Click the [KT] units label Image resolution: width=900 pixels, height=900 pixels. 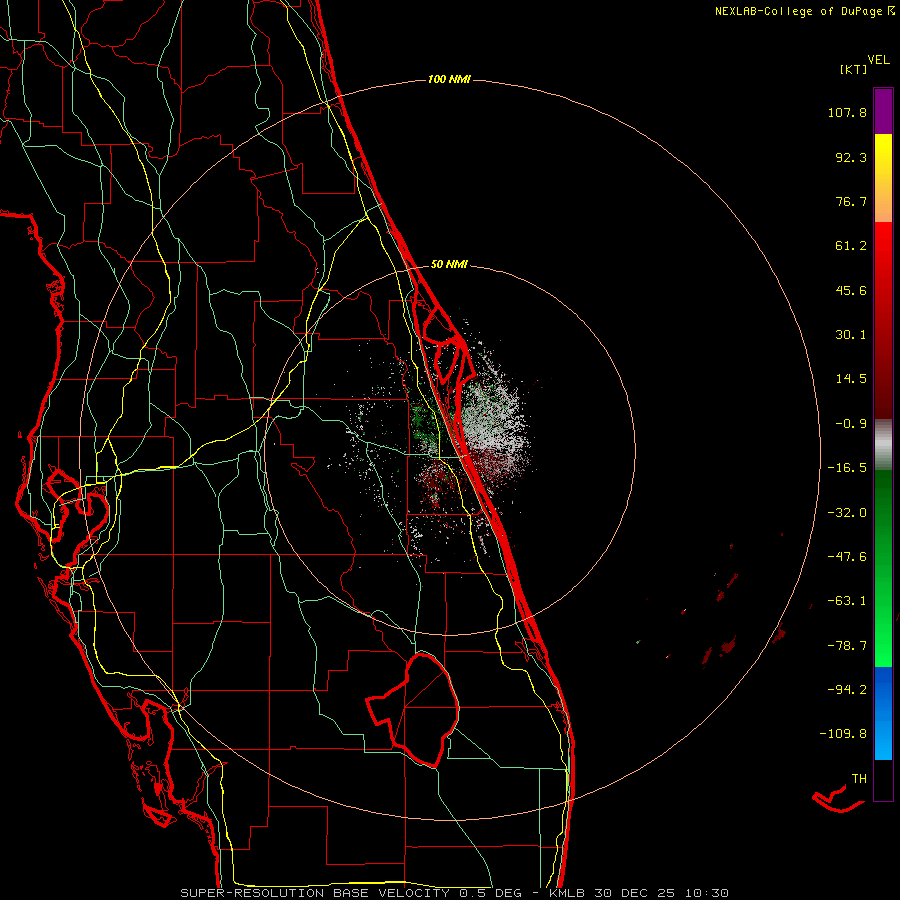[854, 69]
